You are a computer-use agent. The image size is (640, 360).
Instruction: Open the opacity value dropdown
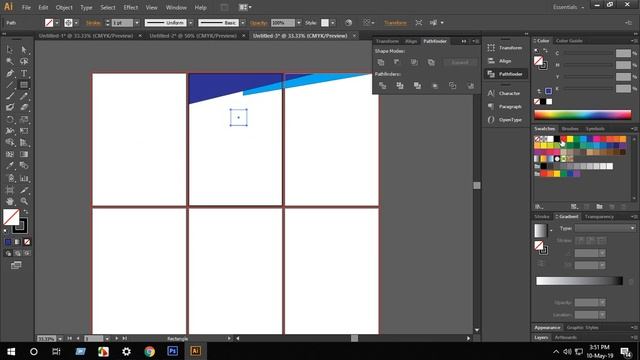point(299,23)
